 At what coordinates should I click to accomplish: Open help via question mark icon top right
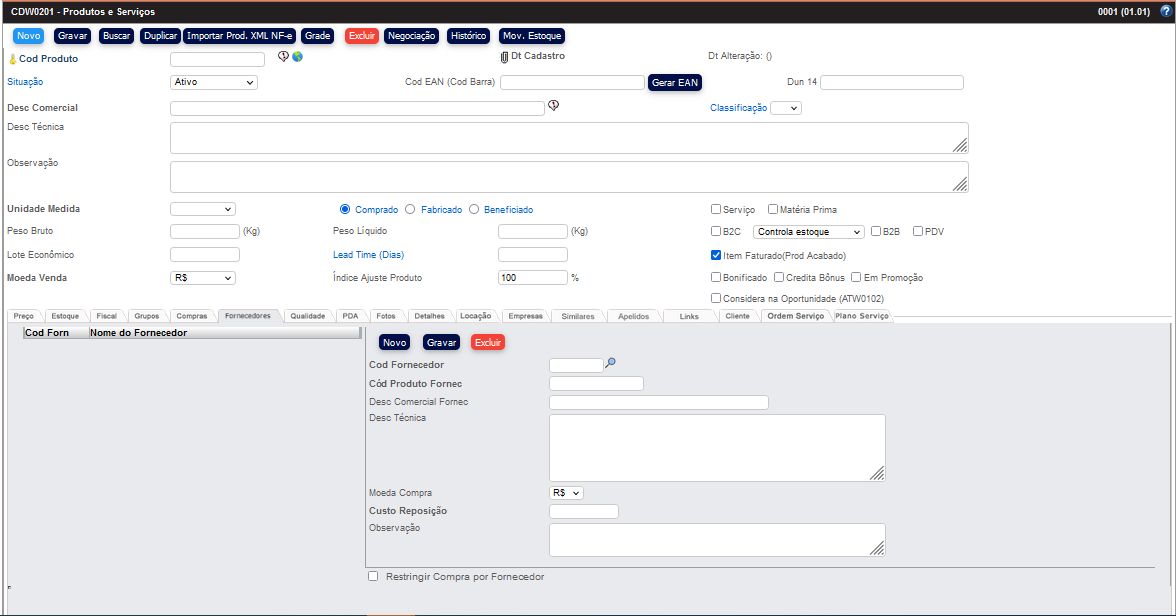tap(1167, 9)
